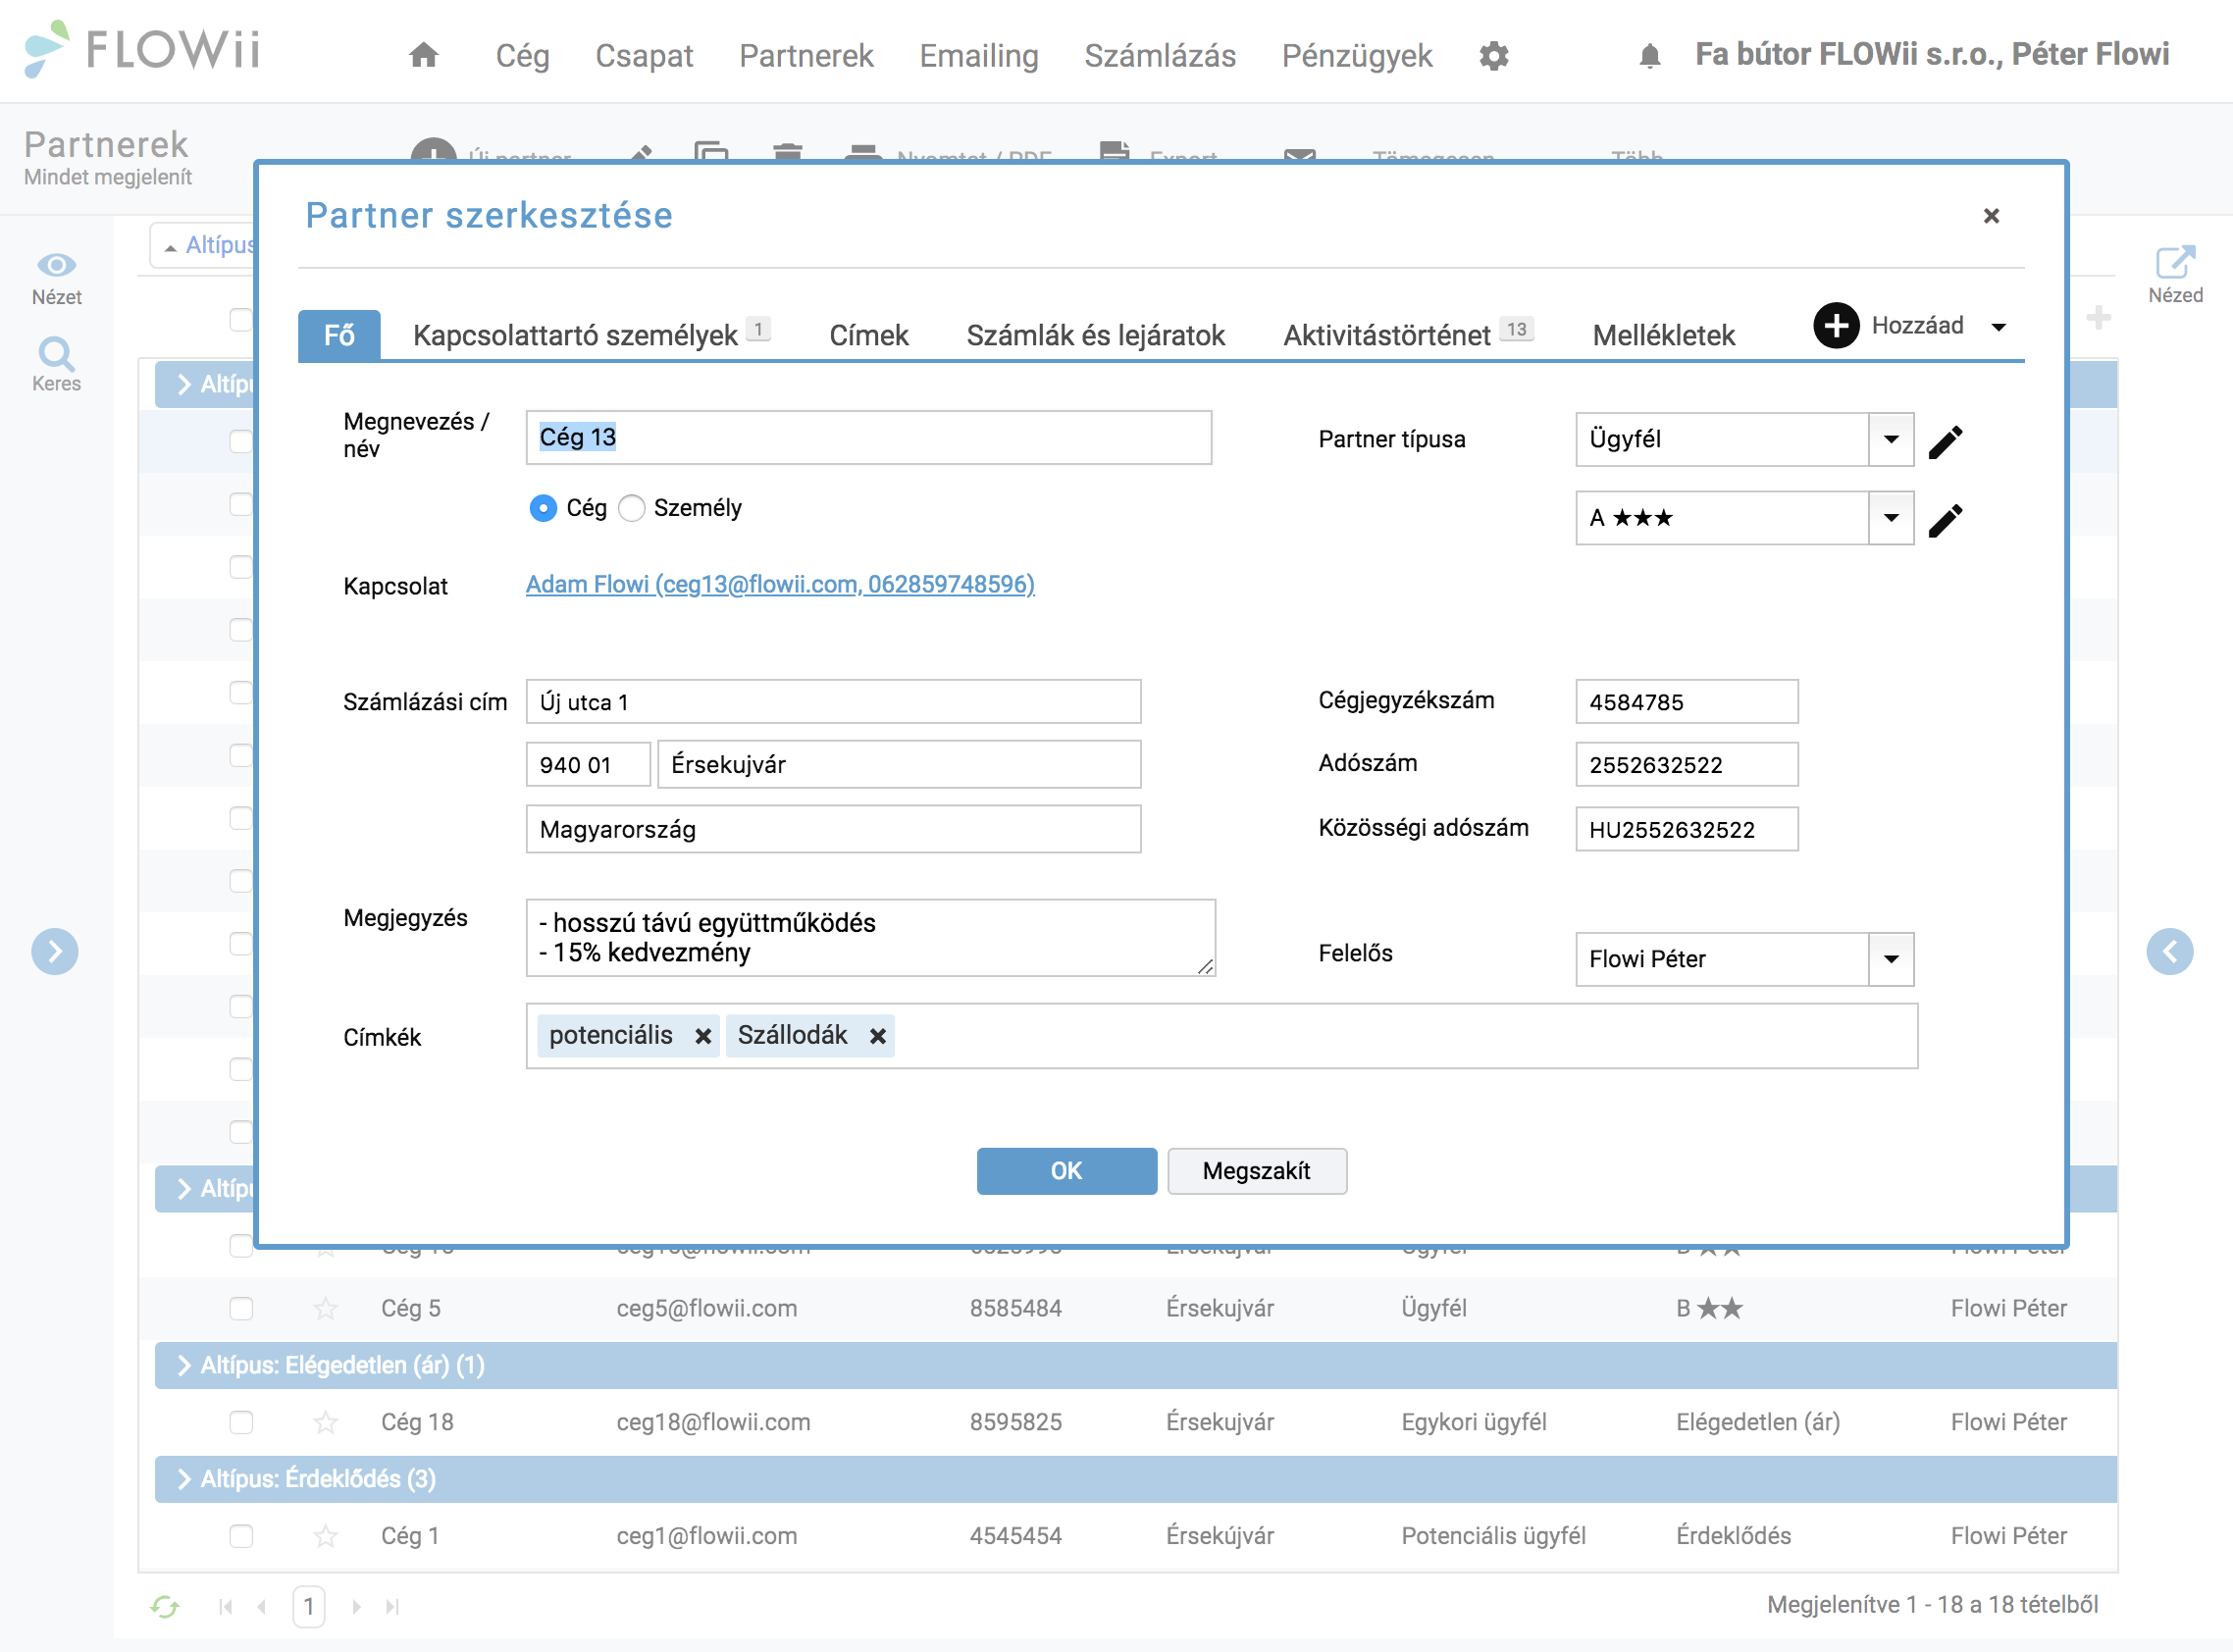Tick checkbox for Cég 1 row

[x=241, y=1536]
